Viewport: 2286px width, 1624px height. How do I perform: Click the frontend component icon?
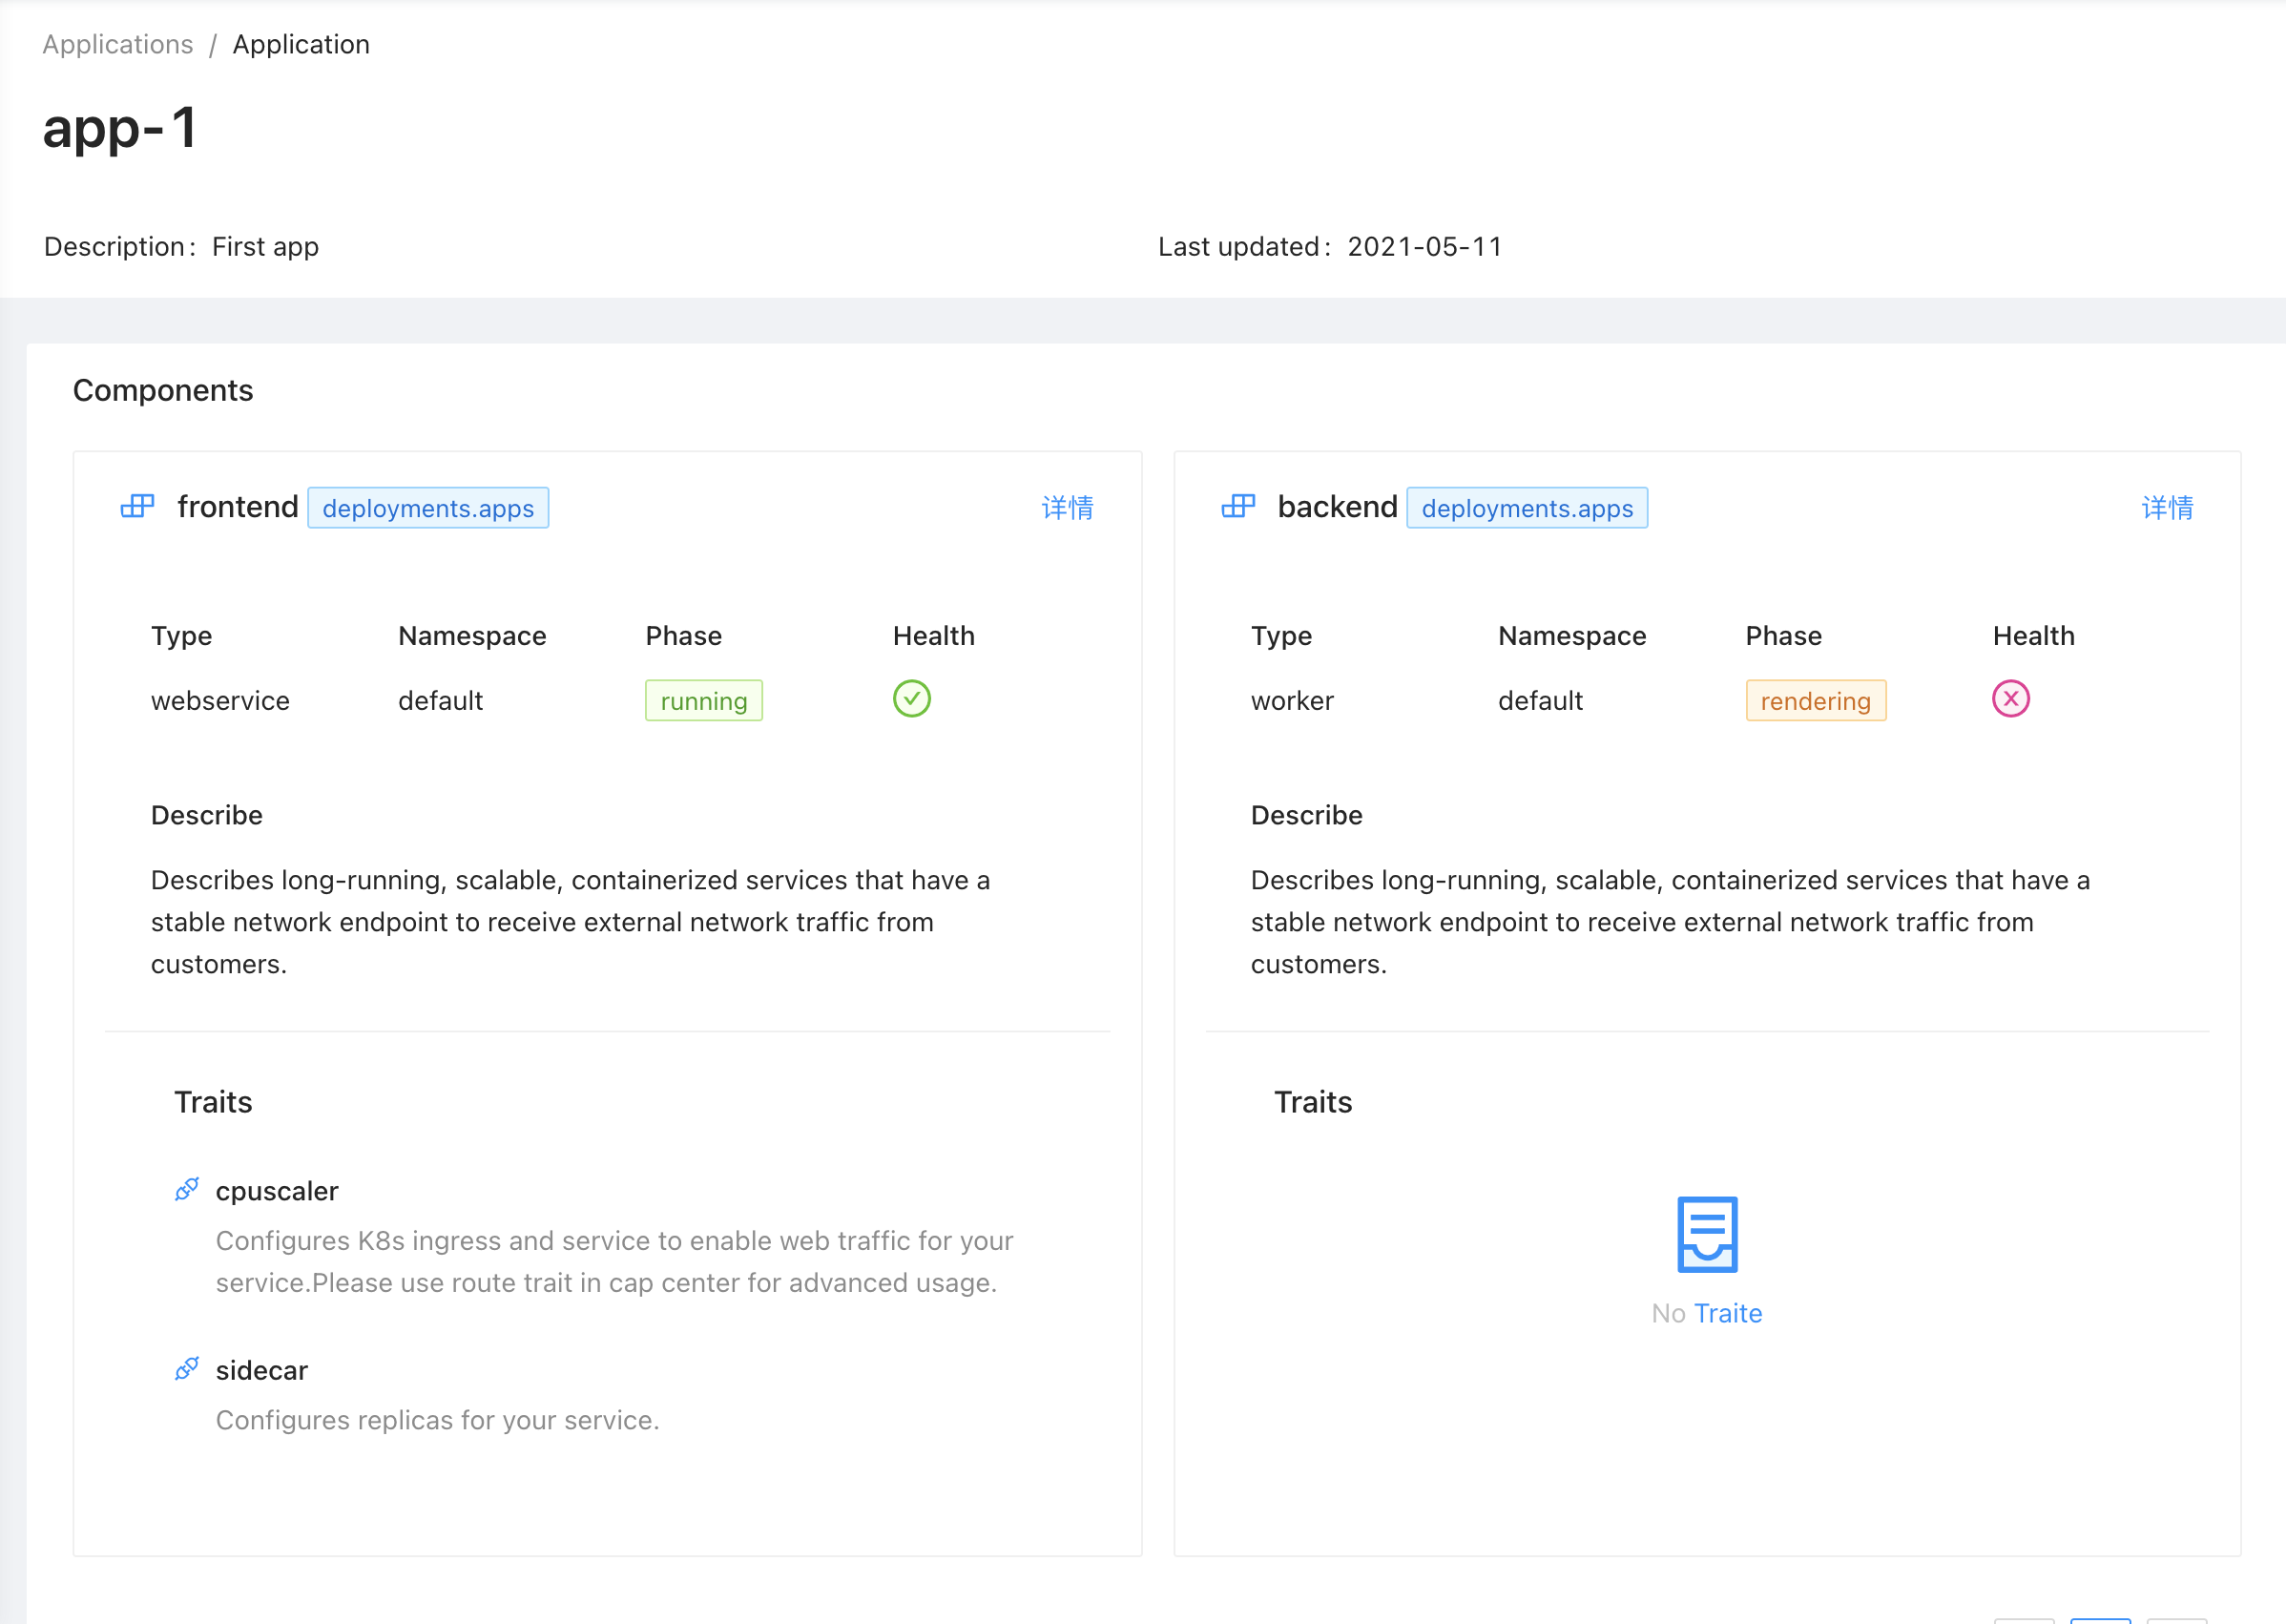[x=137, y=507]
